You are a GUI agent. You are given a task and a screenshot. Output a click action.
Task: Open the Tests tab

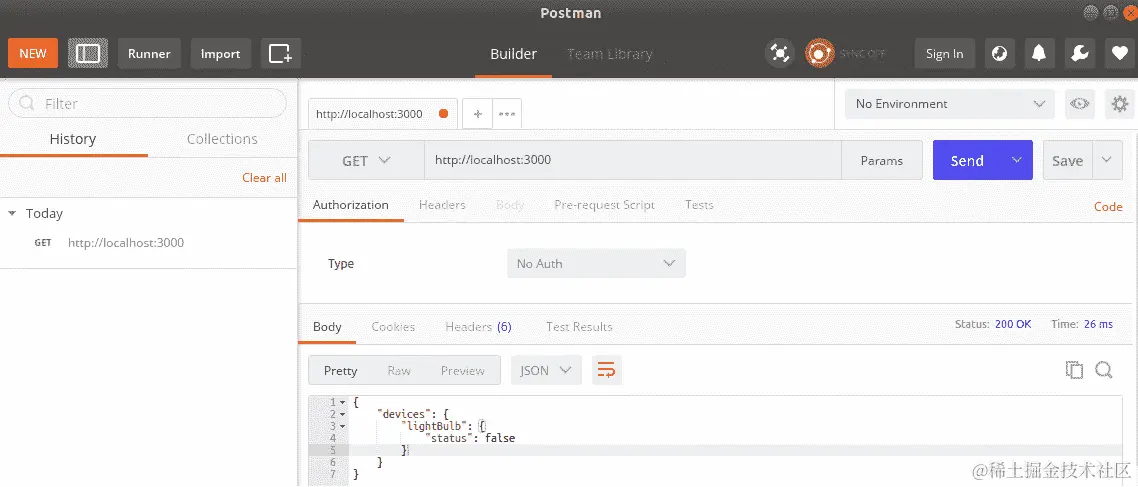(x=699, y=205)
